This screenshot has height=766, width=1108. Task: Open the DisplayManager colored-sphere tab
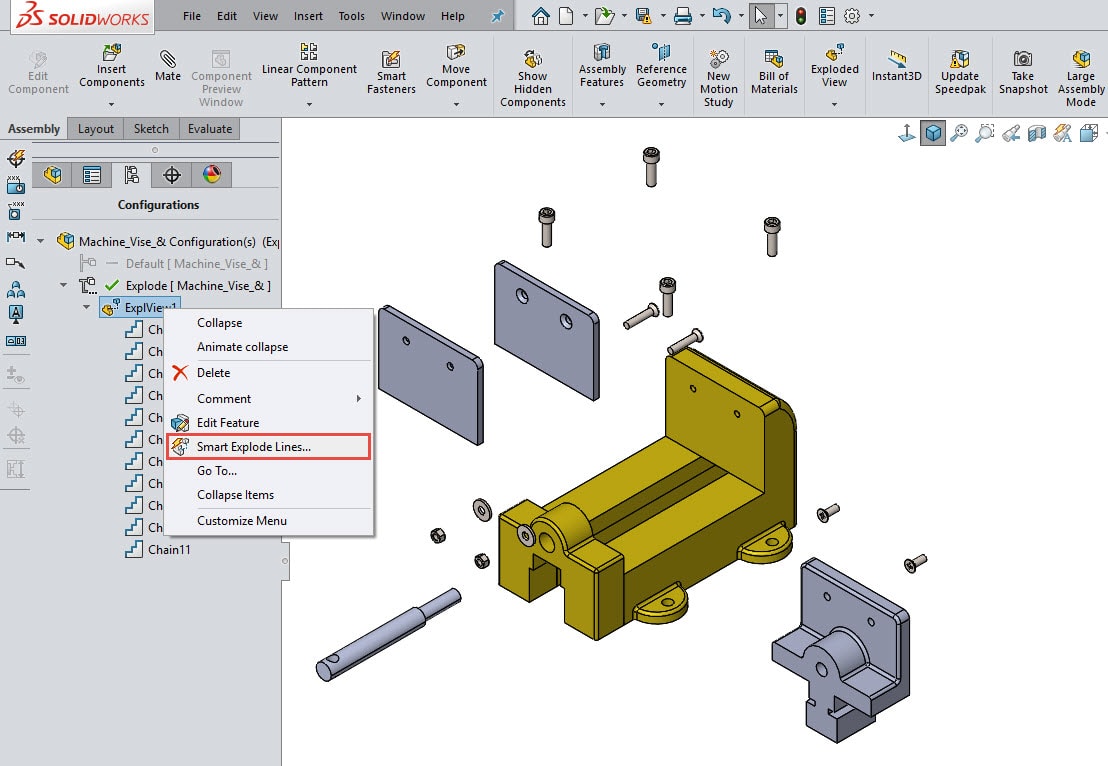(x=212, y=175)
